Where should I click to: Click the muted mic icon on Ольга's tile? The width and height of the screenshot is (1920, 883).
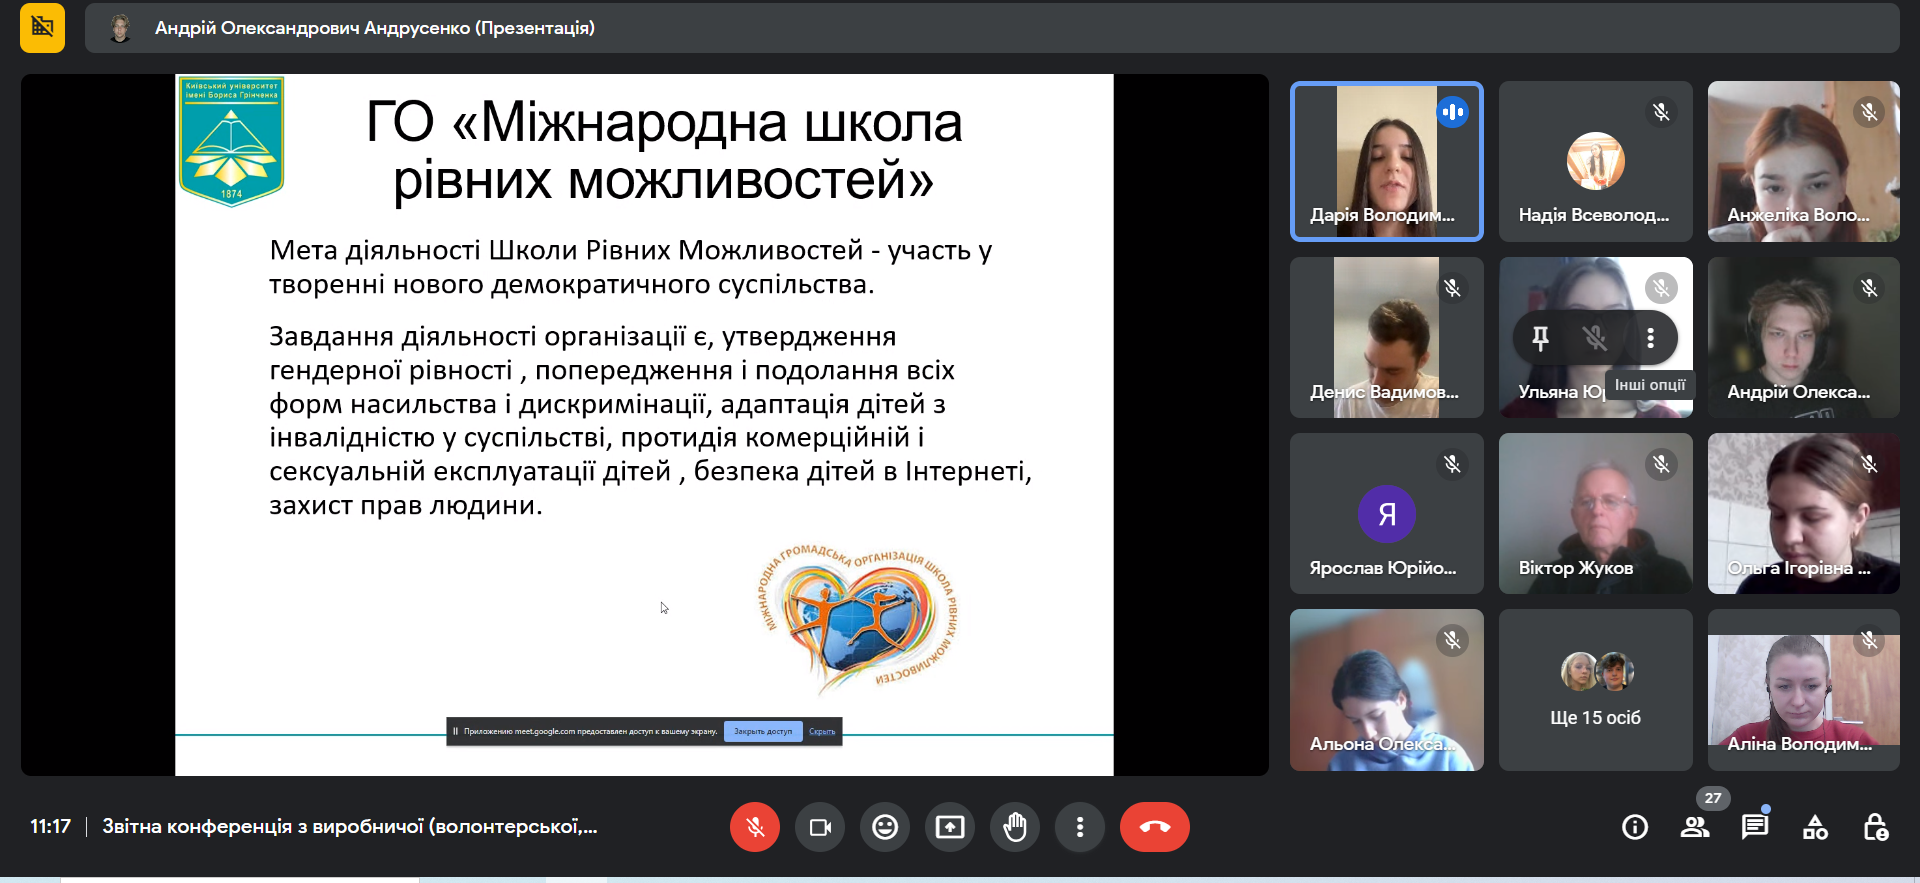pyautogui.click(x=1869, y=464)
